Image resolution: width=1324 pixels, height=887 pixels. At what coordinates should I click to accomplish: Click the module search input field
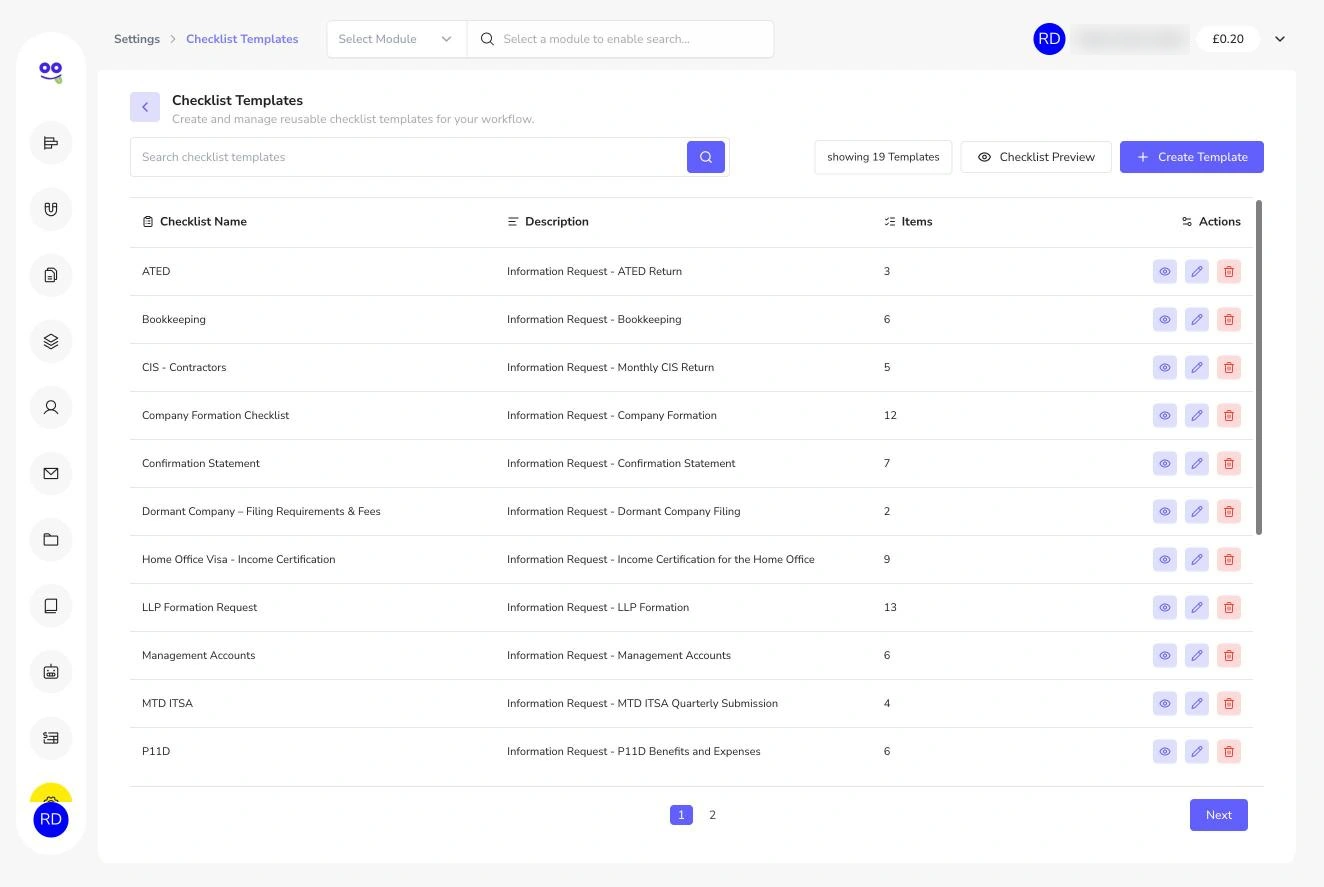620,39
